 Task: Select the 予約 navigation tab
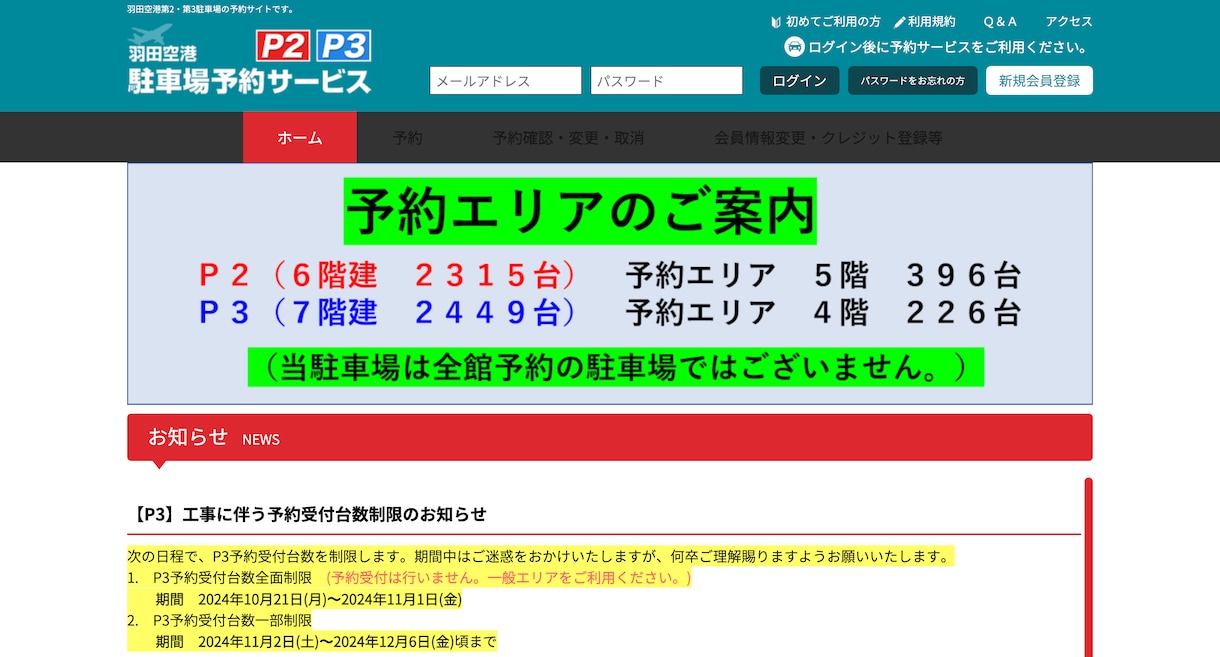tap(407, 138)
